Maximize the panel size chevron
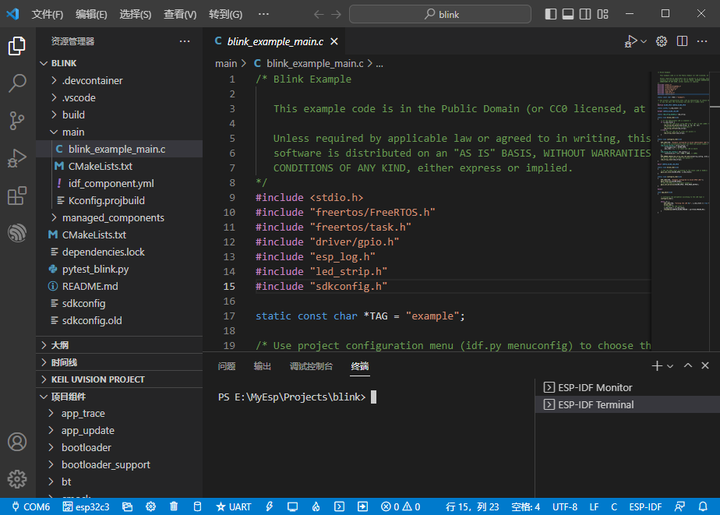Screen dimensions: 720x515 coord(688,366)
